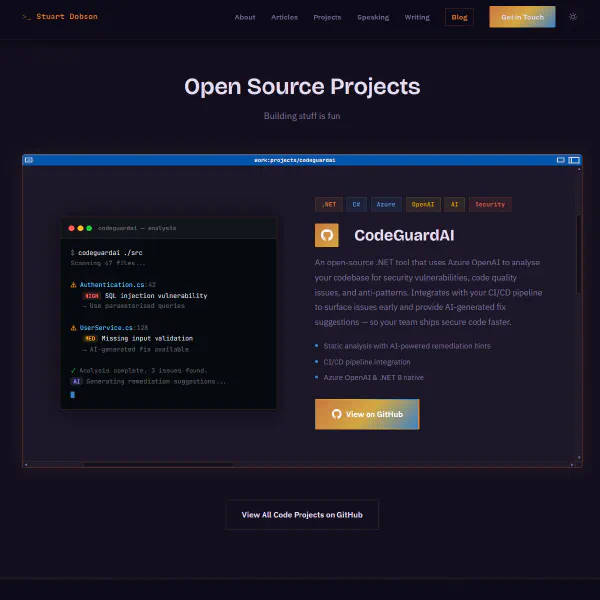The width and height of the screenshot is (600, 600).
Task: Click 'Azure OpenAI & .NET 8 native' bullet
Action: (x=373, y=377)
